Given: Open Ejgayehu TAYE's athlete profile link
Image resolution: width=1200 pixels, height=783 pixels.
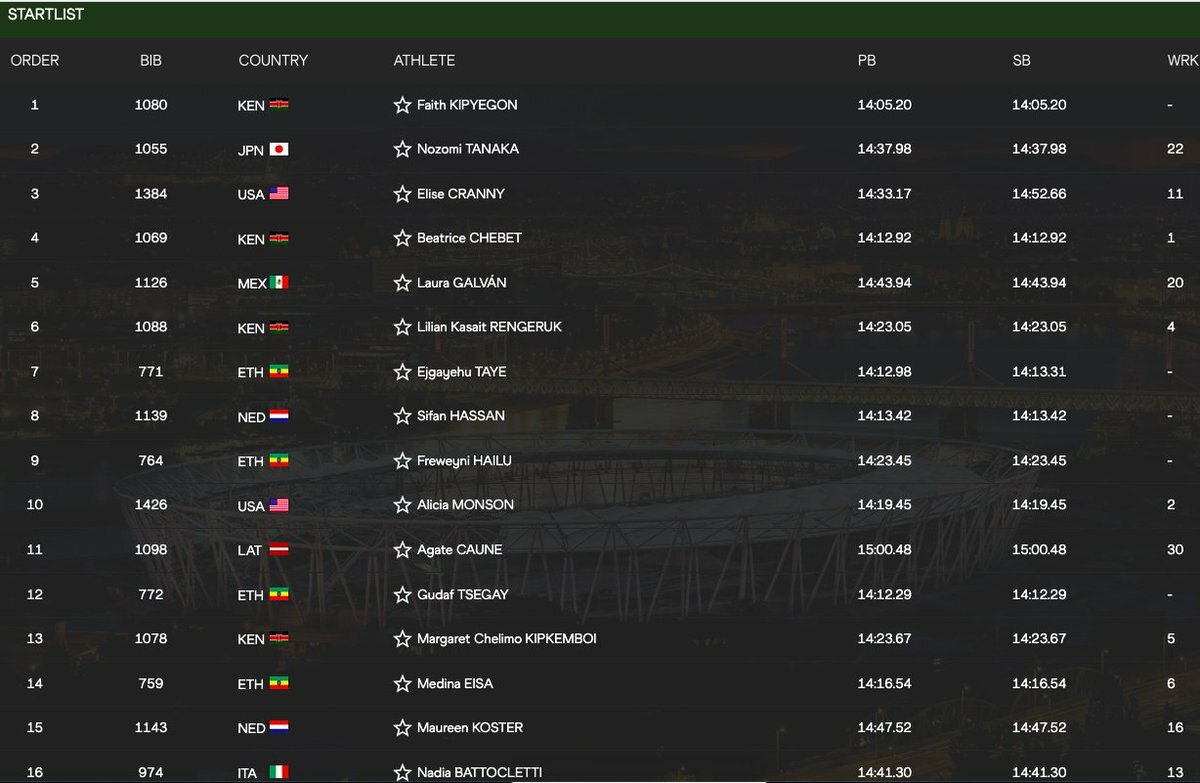Looking at the screenshot, I should (461, 372).
